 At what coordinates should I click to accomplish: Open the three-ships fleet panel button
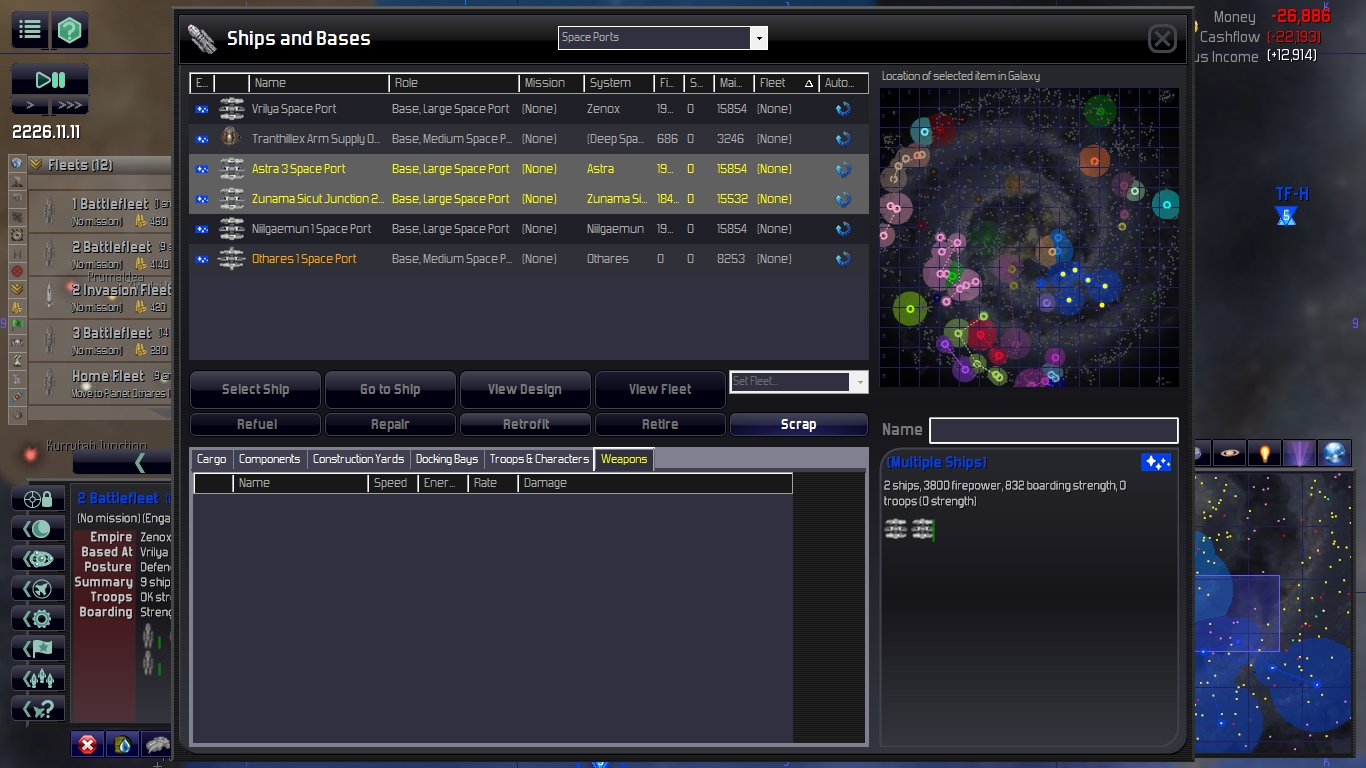point(38,679)
